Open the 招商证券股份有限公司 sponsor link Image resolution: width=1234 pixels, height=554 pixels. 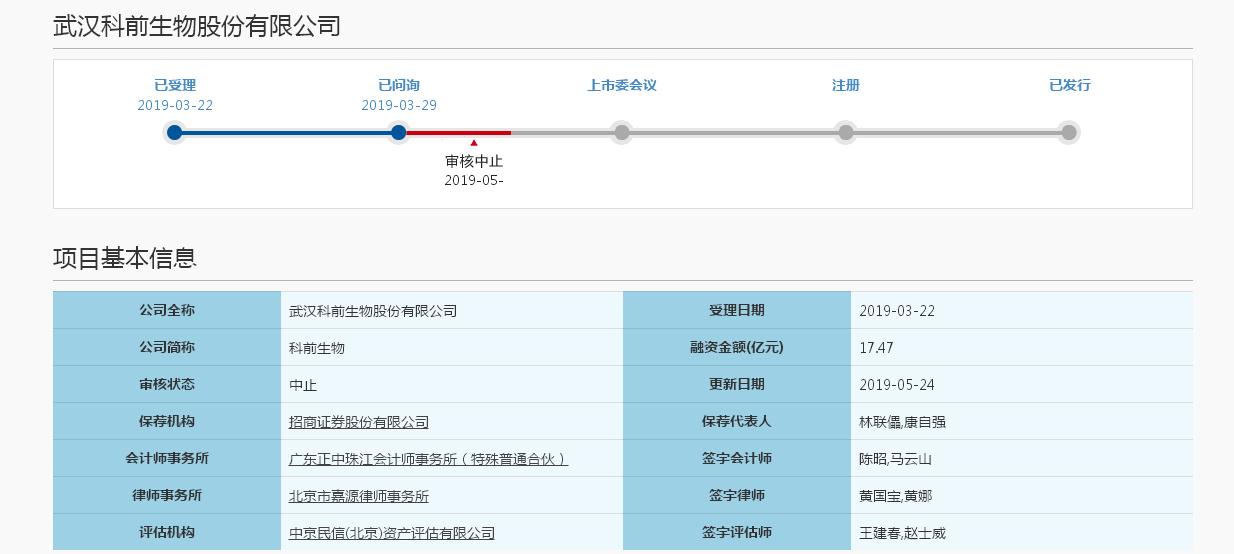(358, 422)
